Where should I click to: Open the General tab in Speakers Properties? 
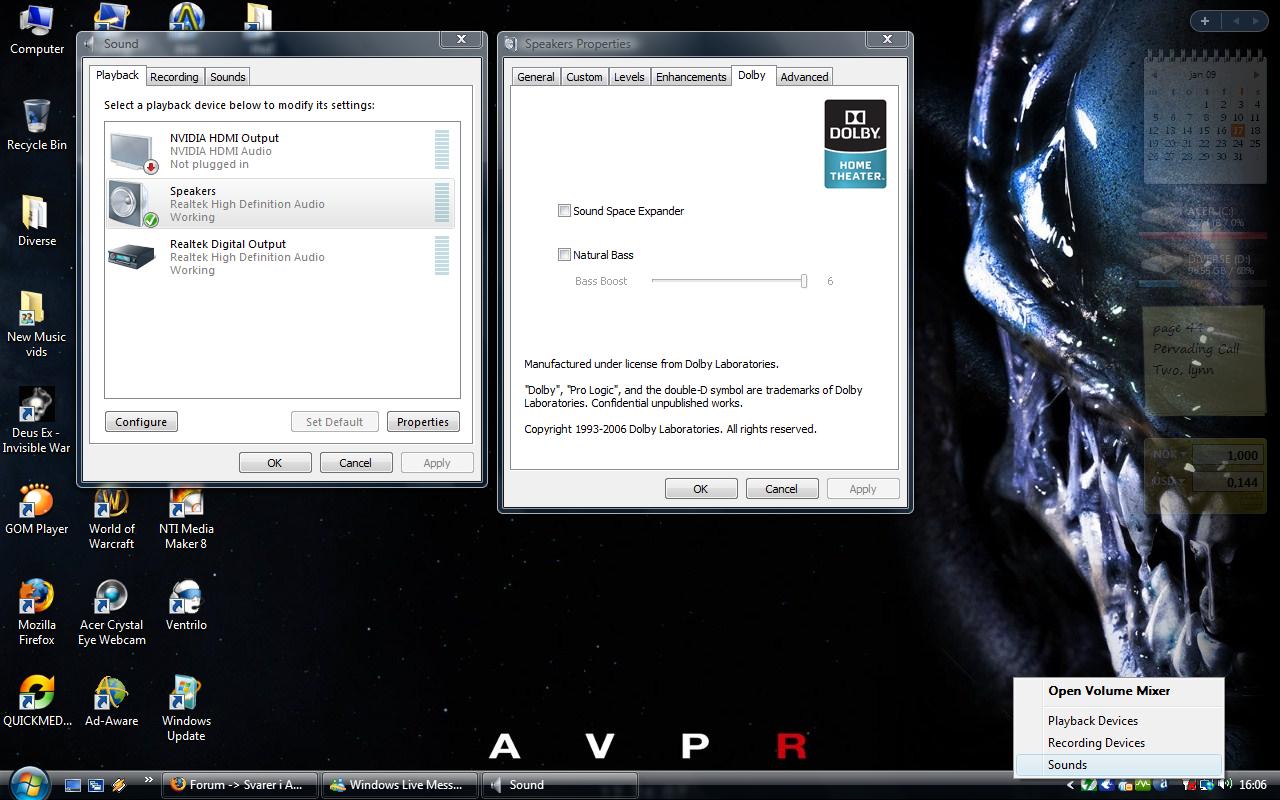(536, 77)
